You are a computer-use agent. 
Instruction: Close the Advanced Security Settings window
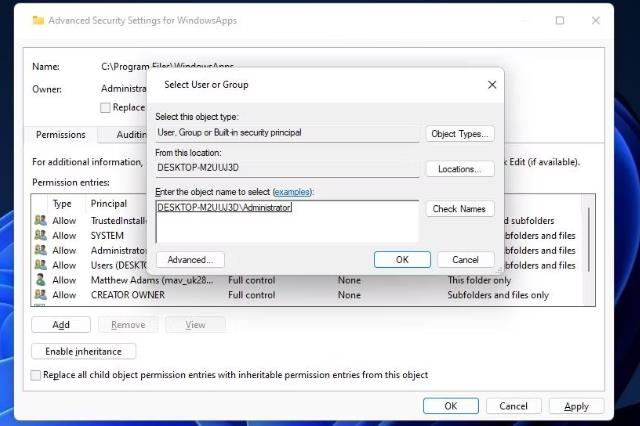[x=596, y=20]
